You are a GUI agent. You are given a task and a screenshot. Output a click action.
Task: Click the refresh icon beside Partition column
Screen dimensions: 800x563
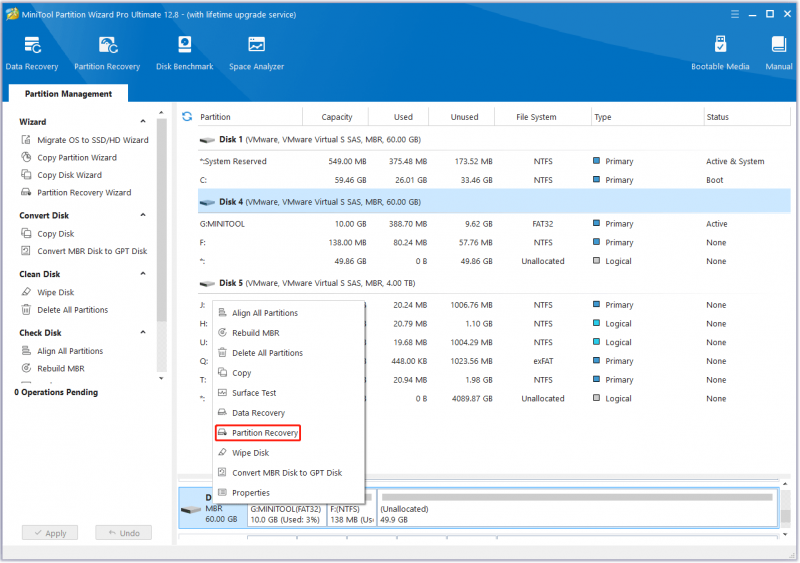tap(187, 117)
